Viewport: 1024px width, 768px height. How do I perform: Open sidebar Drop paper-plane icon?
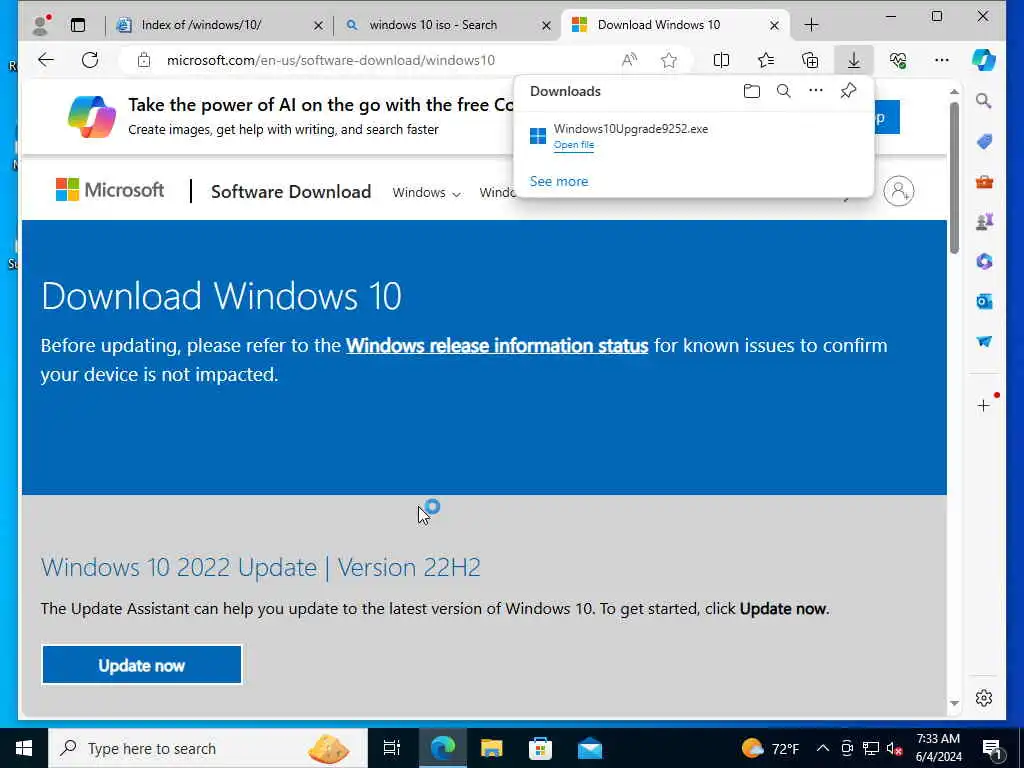[x=984, y=342]
